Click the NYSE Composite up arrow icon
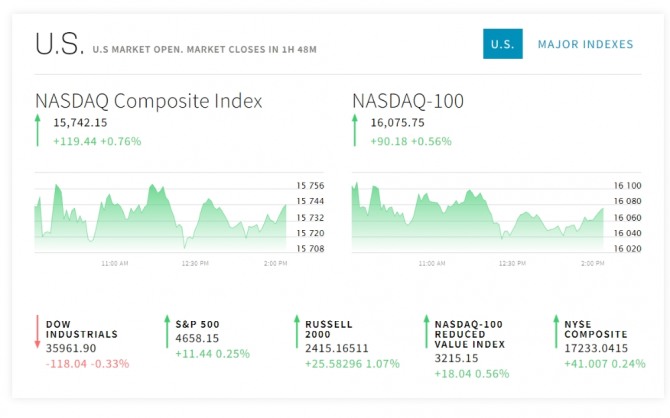 (554, 332)
